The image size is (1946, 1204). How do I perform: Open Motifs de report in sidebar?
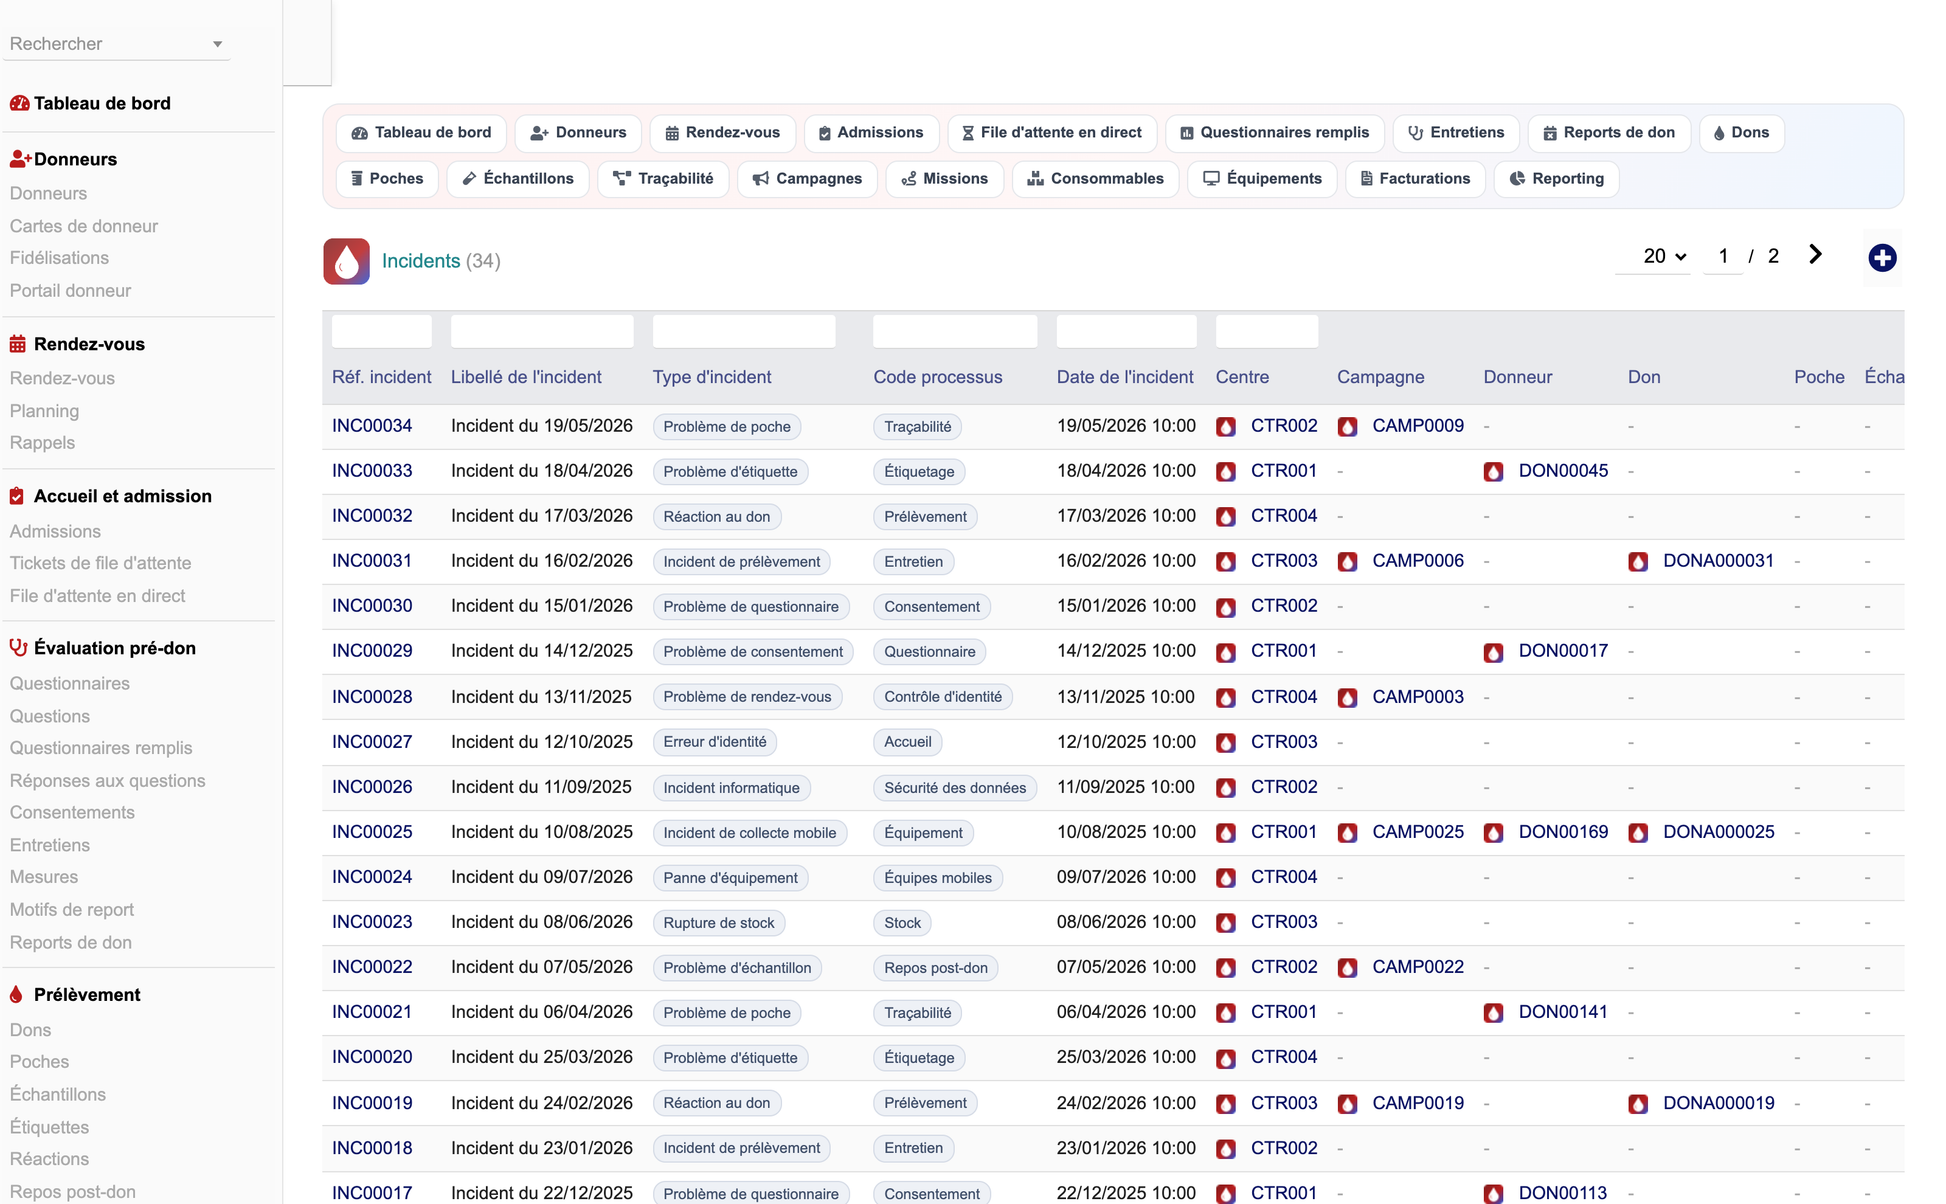point(72,910)
